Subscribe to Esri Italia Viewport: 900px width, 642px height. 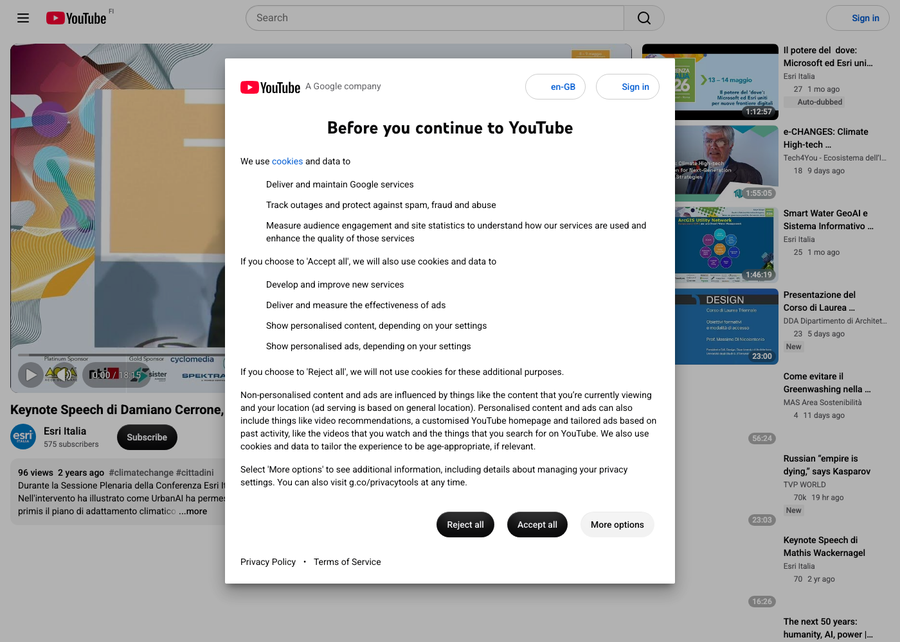147,437
